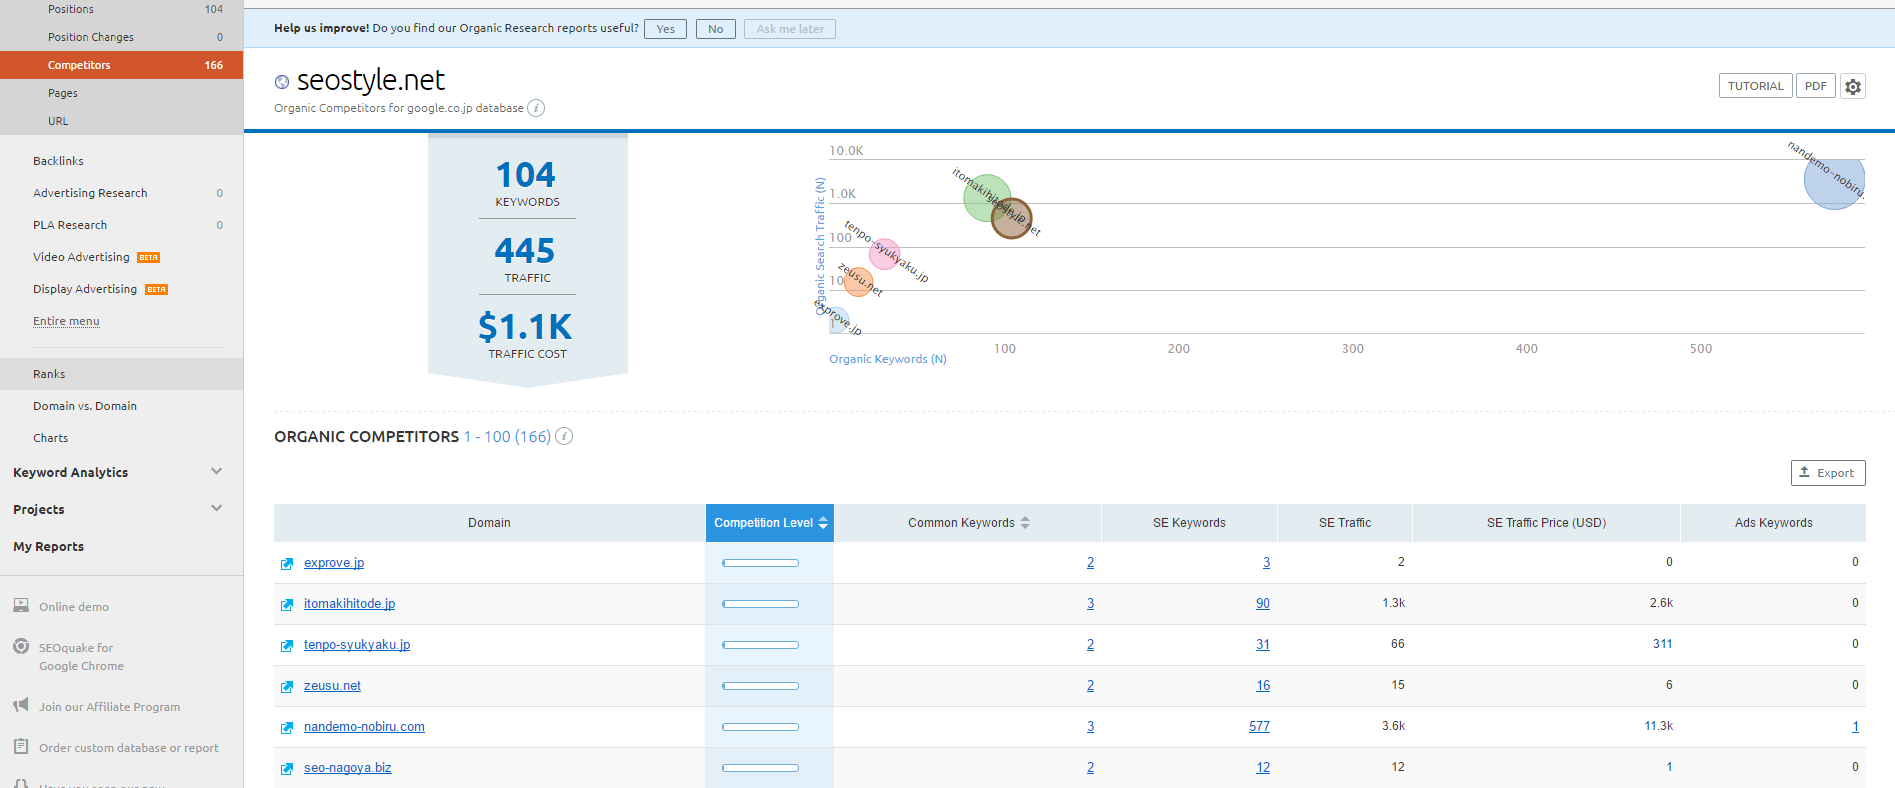Export the report as PDF

(1816, 86)
